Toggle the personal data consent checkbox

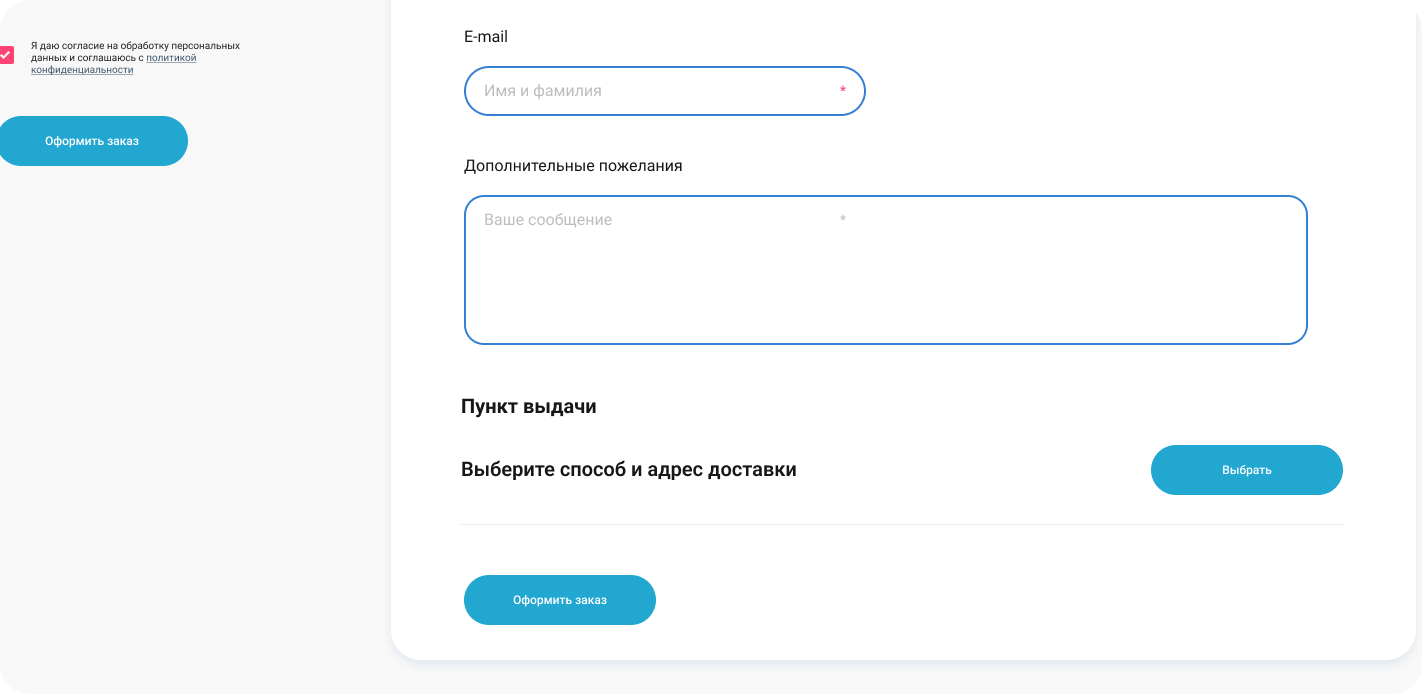click(6, 56)
